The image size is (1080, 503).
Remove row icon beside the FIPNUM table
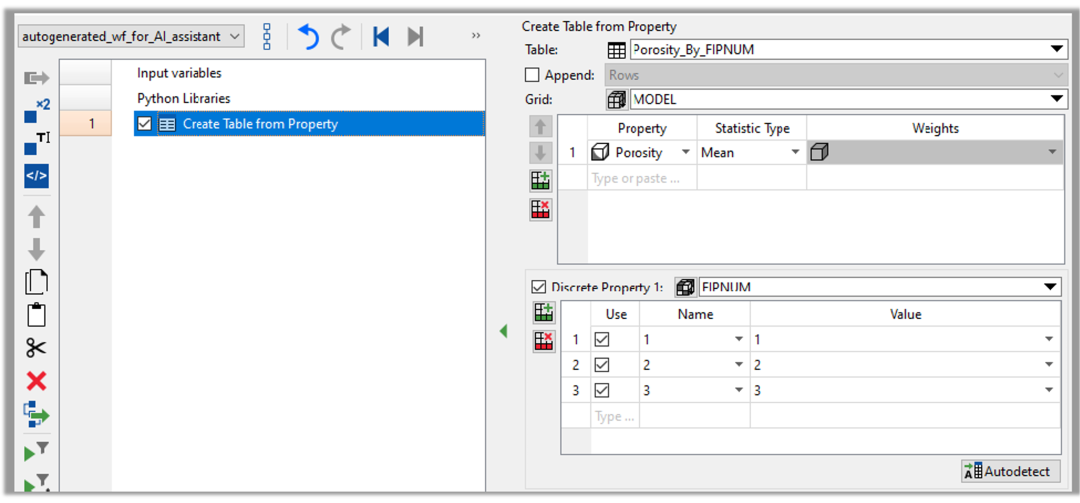543,341
